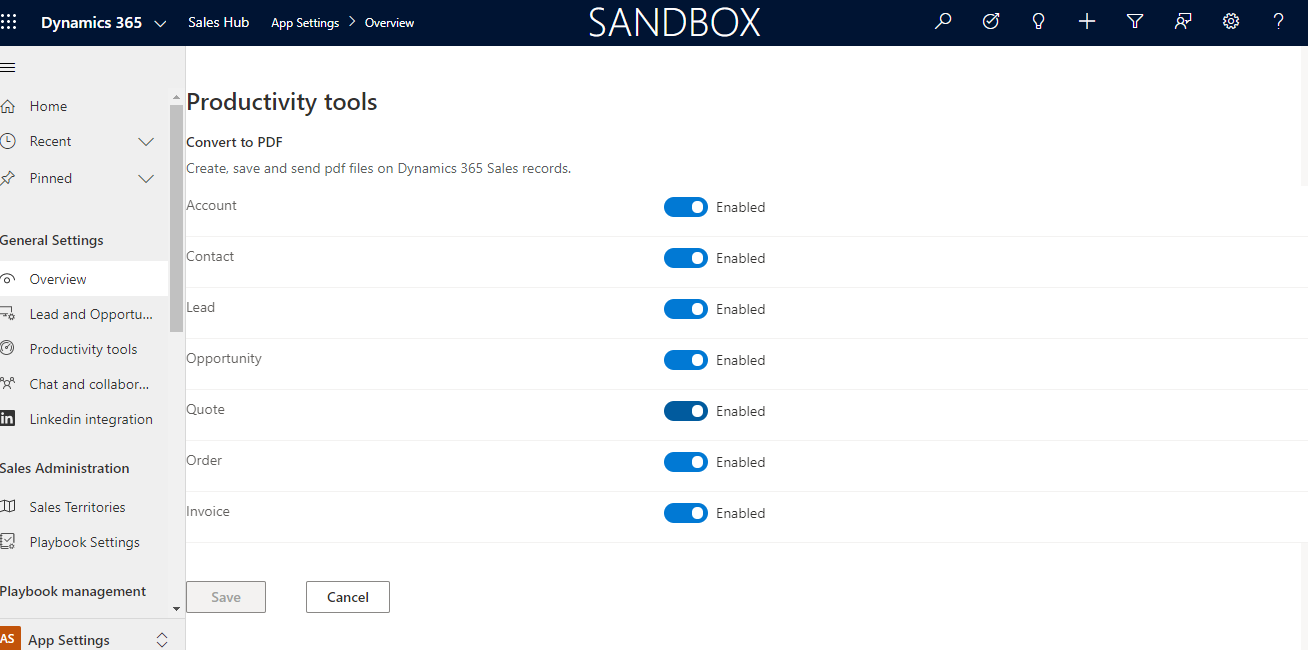Click the Pinned pushpin icon

pos(8,178)
